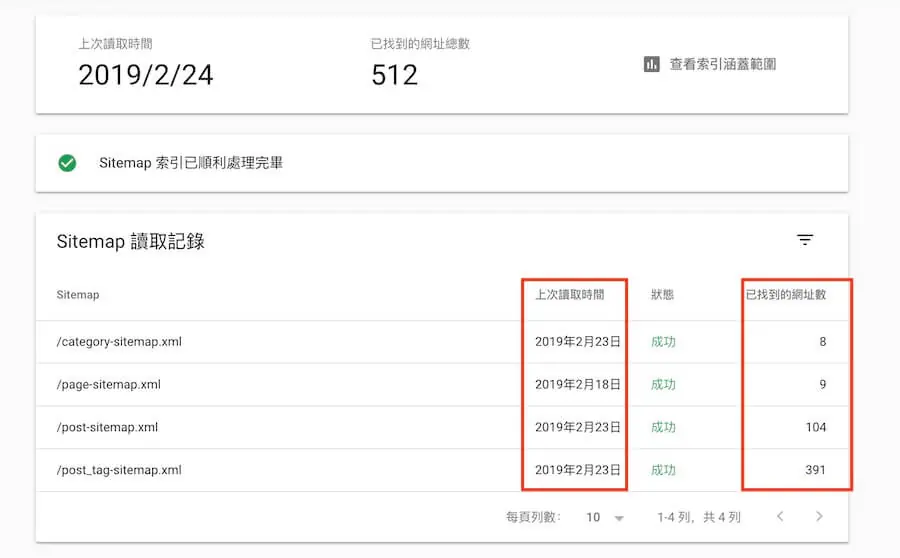The height and width of the screenshot is (558, 900).
Task: Open rows-per-page dropdown showing 10
Action: pos(604,517)
